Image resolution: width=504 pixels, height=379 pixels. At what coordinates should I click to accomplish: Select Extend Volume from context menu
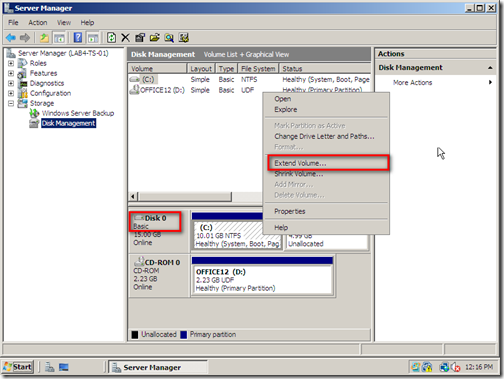click(326, 163)
